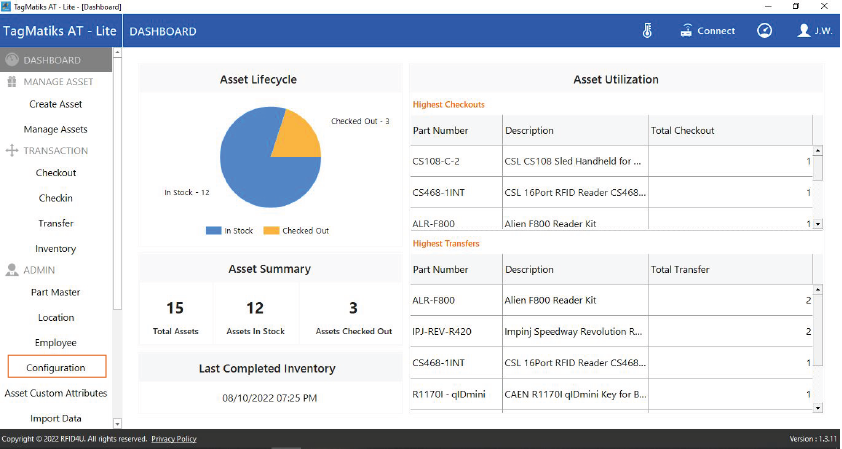Click the thermometer icon in header

[x=647, y=31]
